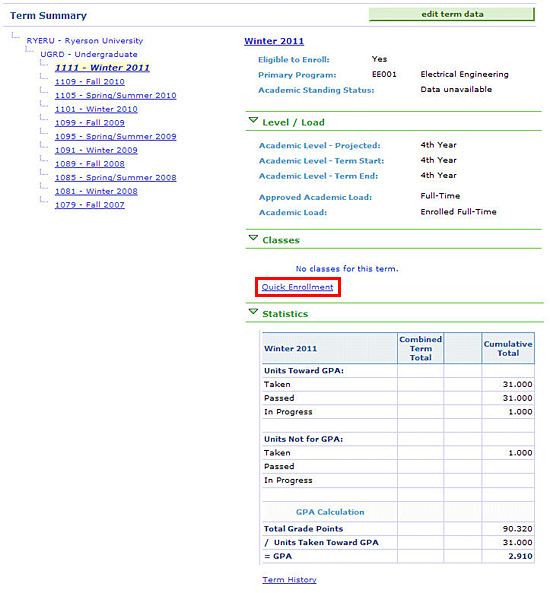550x593 pixels.
Task: Click the RYERU - Ryerson University node
Action: (85, 40)
